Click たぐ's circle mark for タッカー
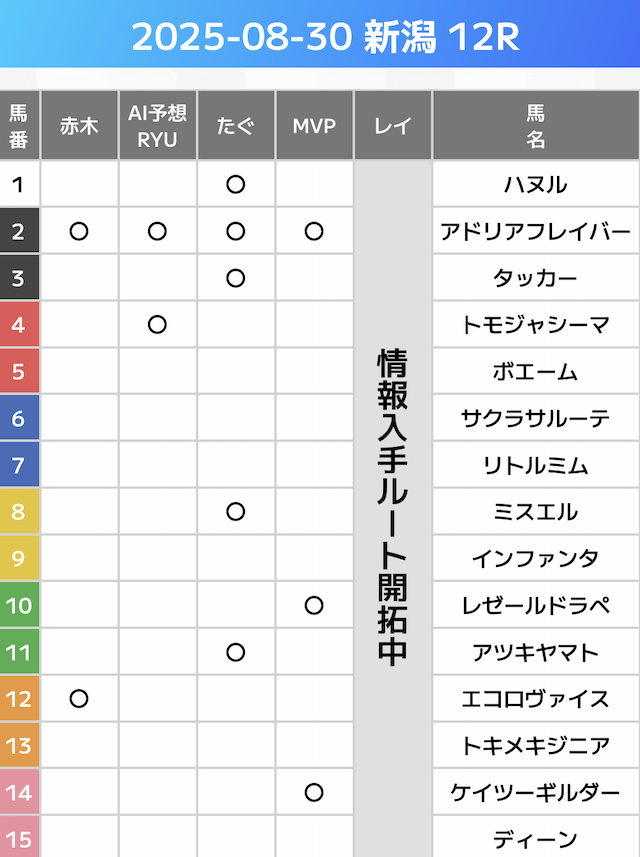This screenshot has width=640, height=857. click(236, 278)
